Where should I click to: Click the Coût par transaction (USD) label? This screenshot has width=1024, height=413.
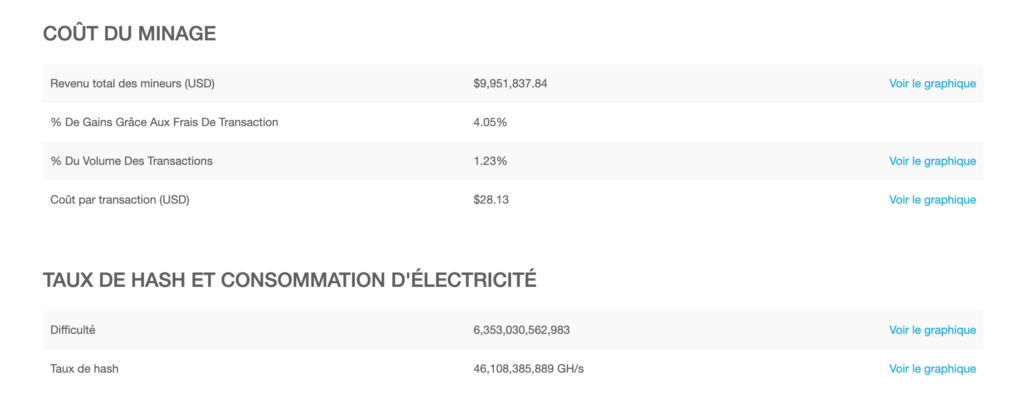pos(120,199)
